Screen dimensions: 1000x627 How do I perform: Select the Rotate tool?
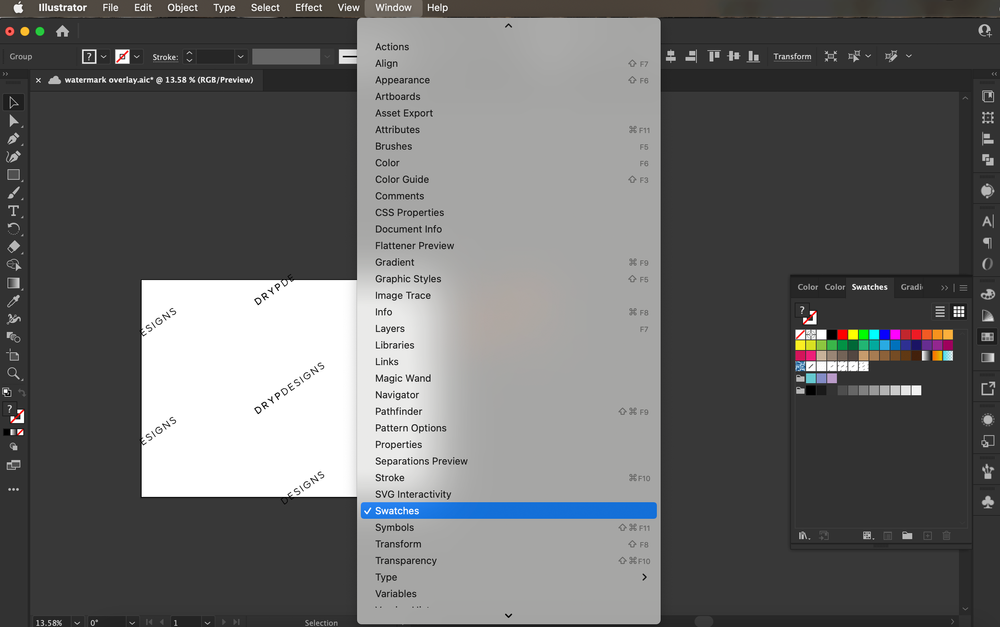(13, 228)
